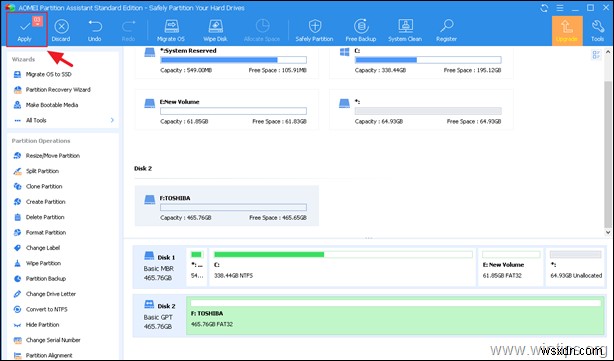Screen dimensions: 614x361
Task: Apply pending operations with Apply button
Action: 27,30
